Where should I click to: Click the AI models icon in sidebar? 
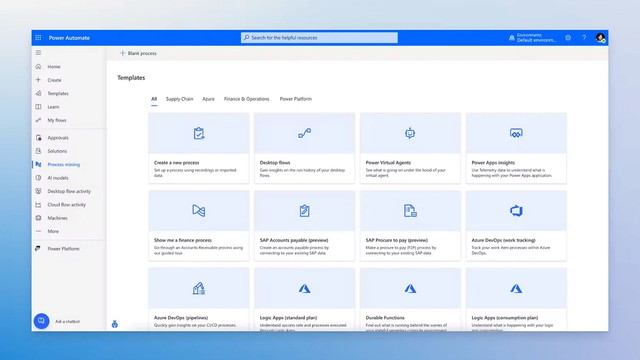(x=38, y=178)
